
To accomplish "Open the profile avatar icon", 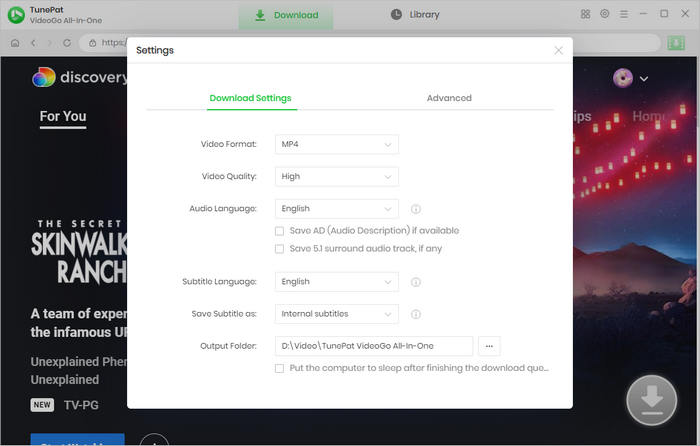I will (623, 78).
